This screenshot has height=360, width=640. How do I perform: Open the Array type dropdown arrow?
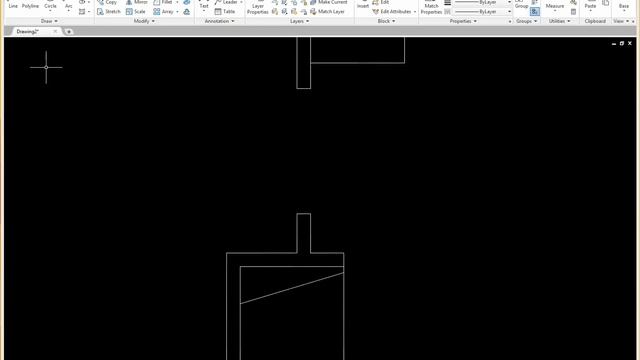click(177, 12)
